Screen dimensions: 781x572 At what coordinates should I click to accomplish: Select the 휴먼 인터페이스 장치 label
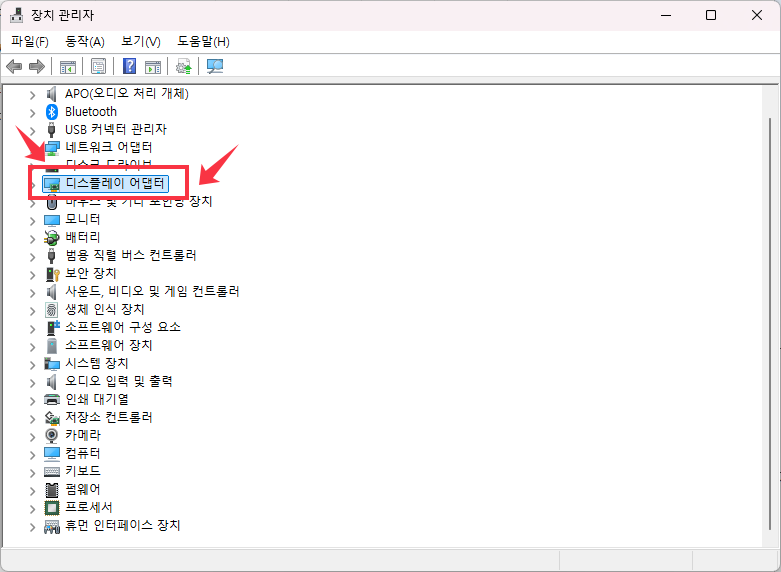click(123, 525)
